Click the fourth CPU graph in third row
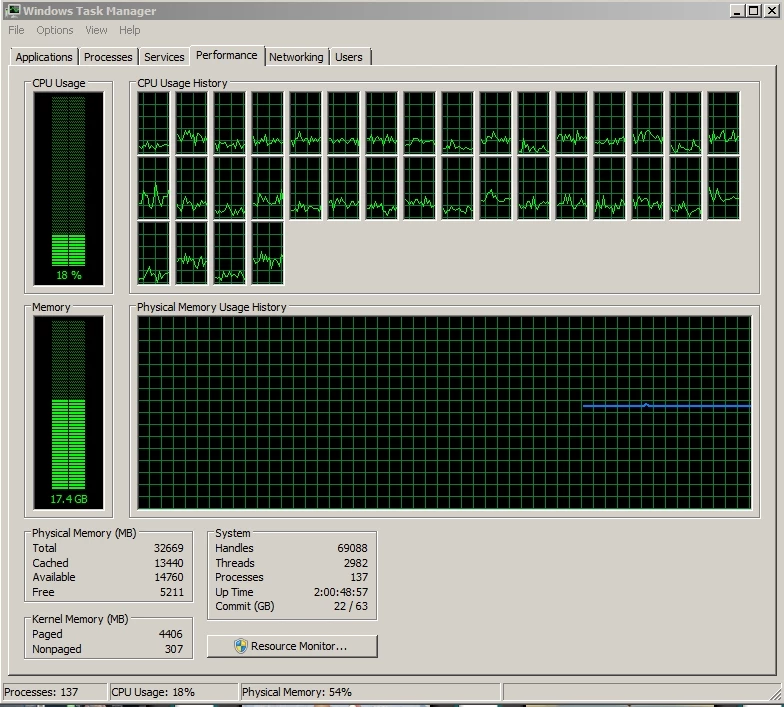 [268, 253]
